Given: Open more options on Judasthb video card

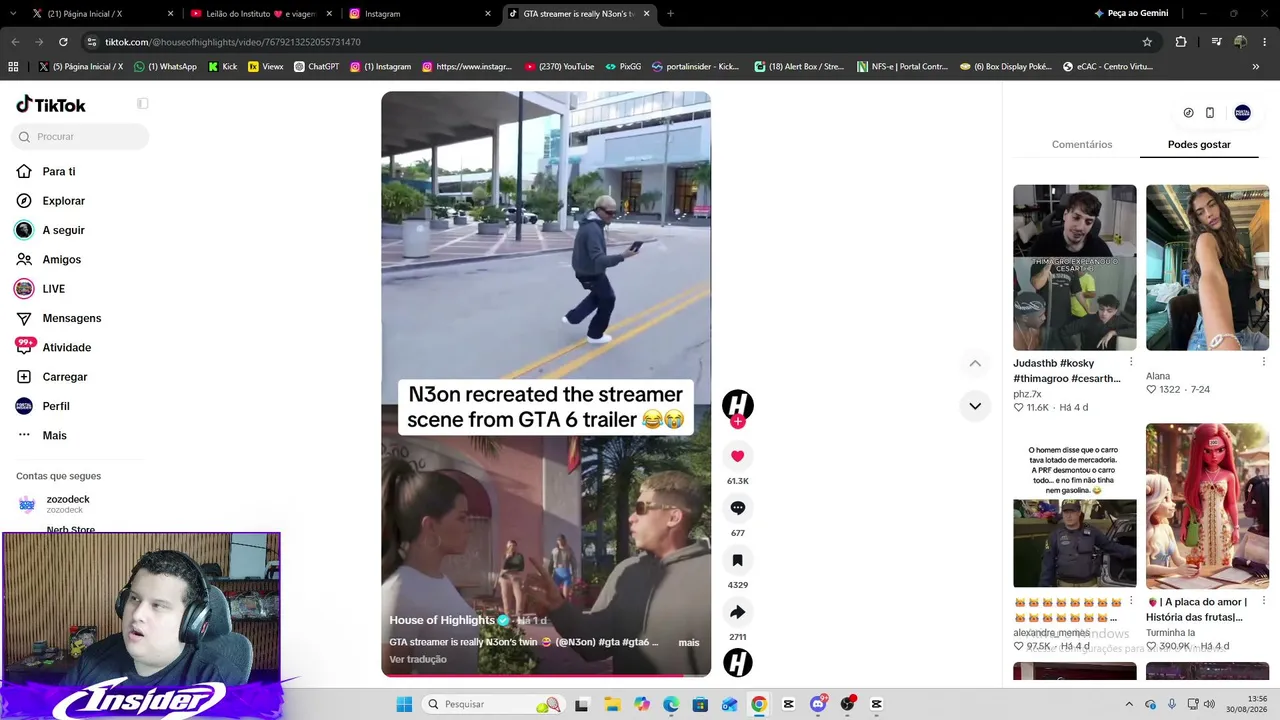Looking at the screenshot, I should pos(1131,362).
